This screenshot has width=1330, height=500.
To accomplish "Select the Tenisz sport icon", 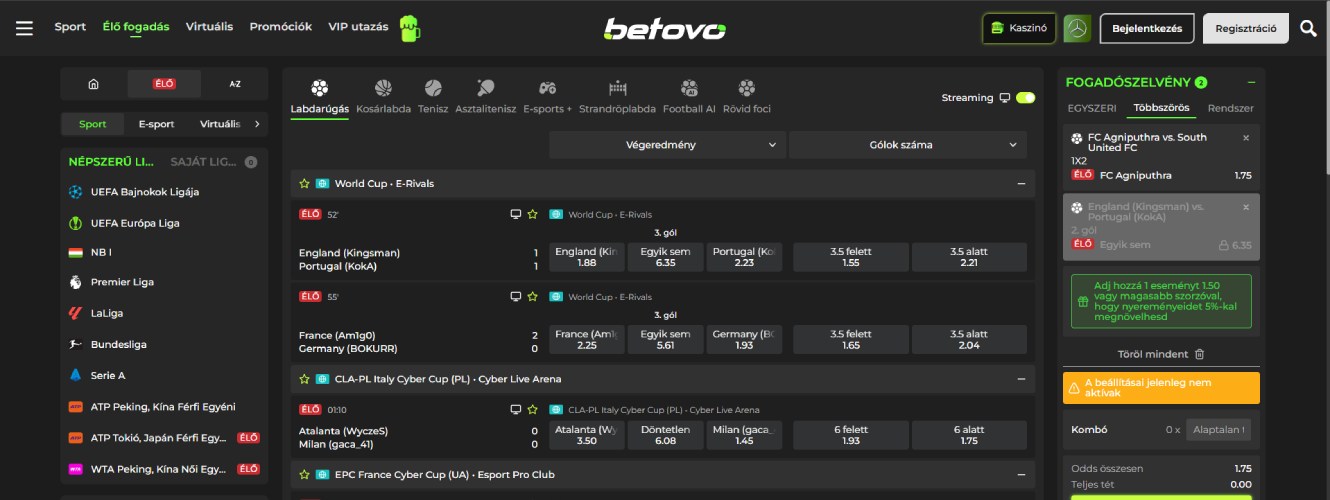I will click(433, 88).
